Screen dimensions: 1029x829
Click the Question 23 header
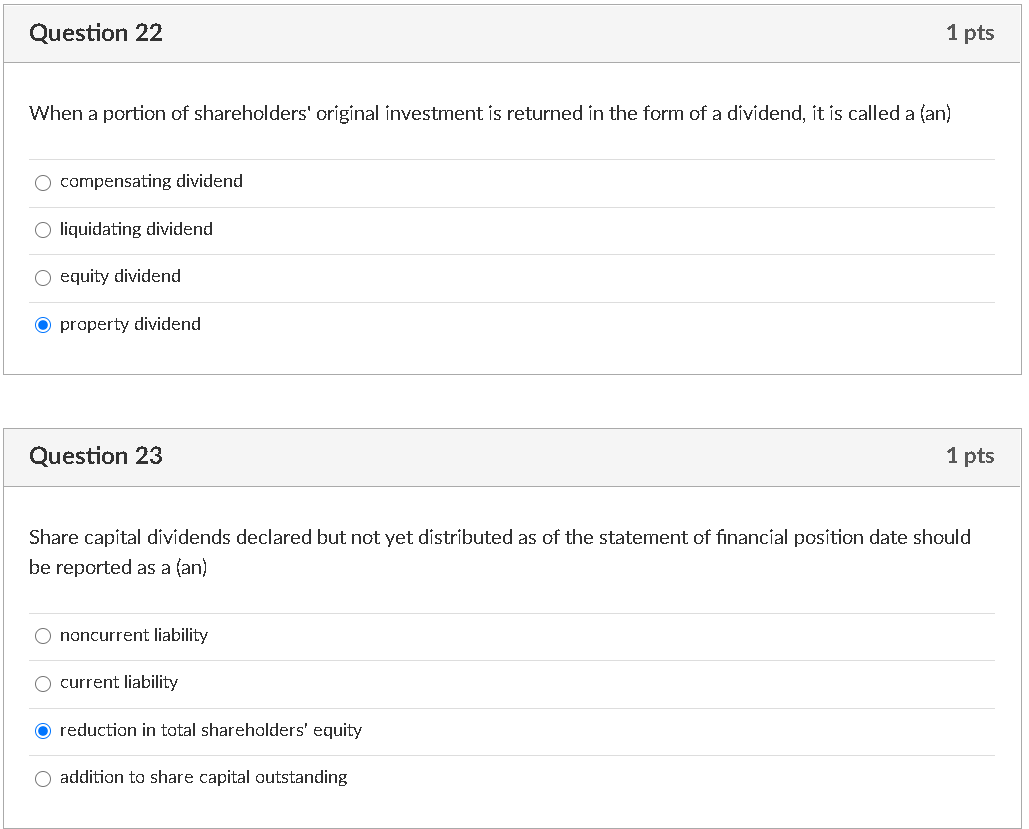point(97,456)
